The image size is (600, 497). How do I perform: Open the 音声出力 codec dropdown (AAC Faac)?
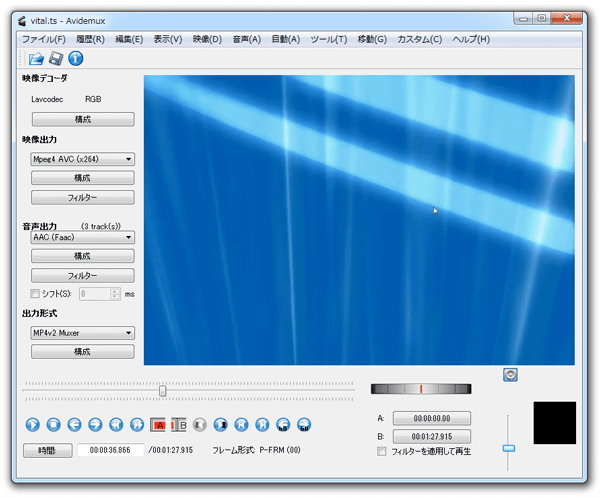(x=82, y=237)
